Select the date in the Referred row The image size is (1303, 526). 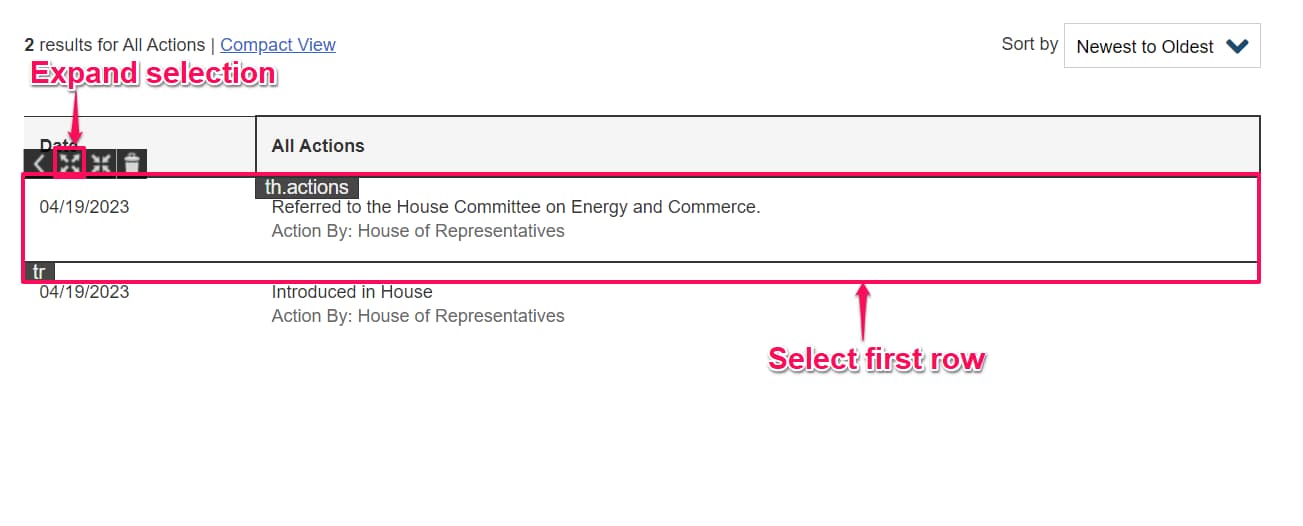(84, 208)
